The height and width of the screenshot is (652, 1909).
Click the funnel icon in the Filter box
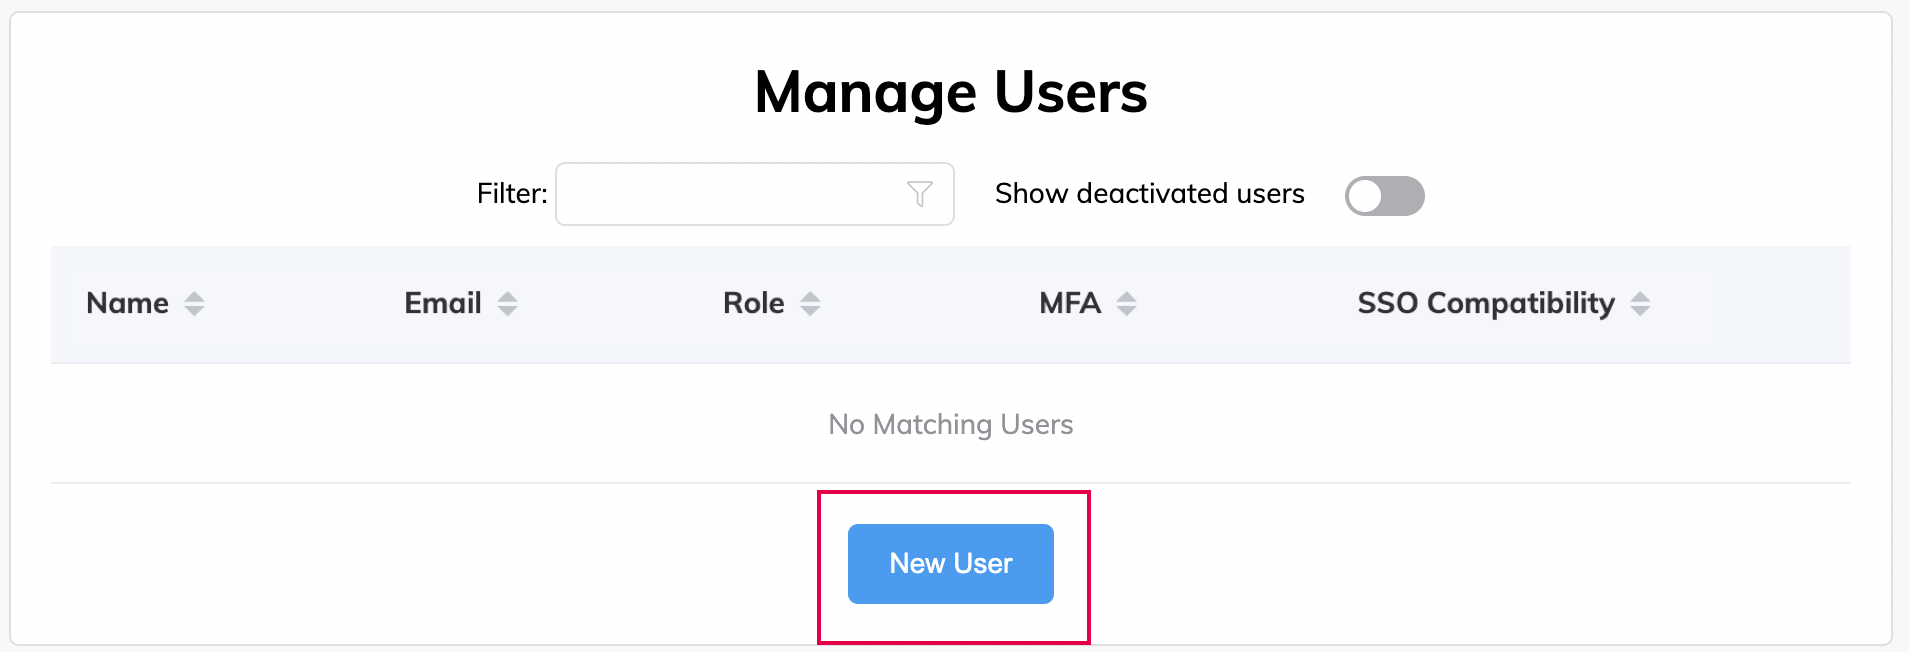pos(920,194)
